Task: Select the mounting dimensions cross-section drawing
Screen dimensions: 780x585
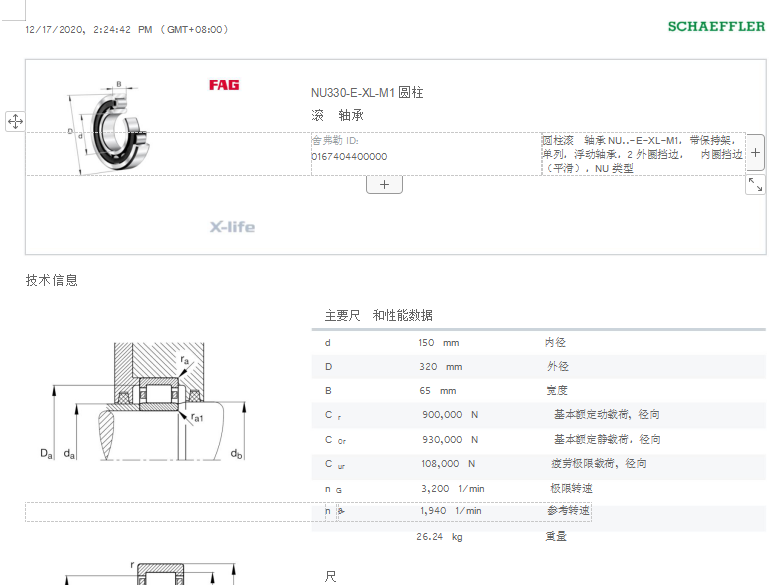Action: click(x=147, y=401)
